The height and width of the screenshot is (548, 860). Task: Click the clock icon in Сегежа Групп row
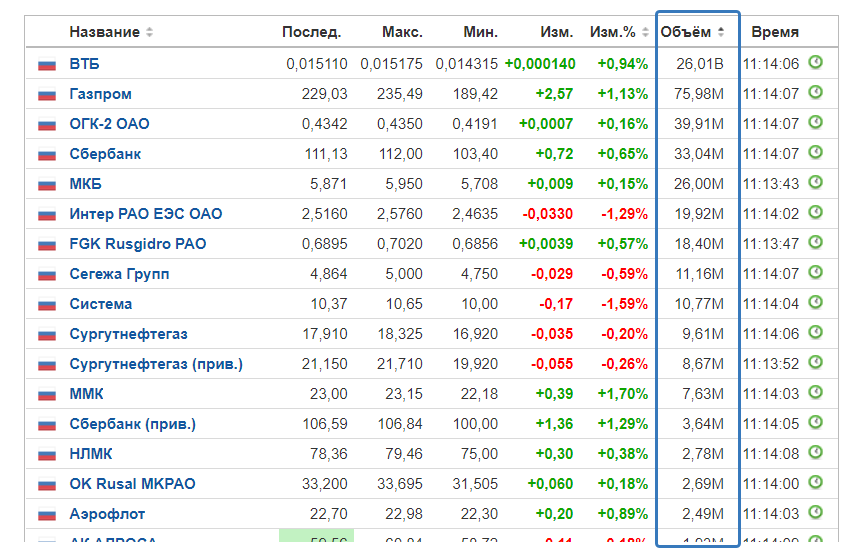tap(816, 272)
